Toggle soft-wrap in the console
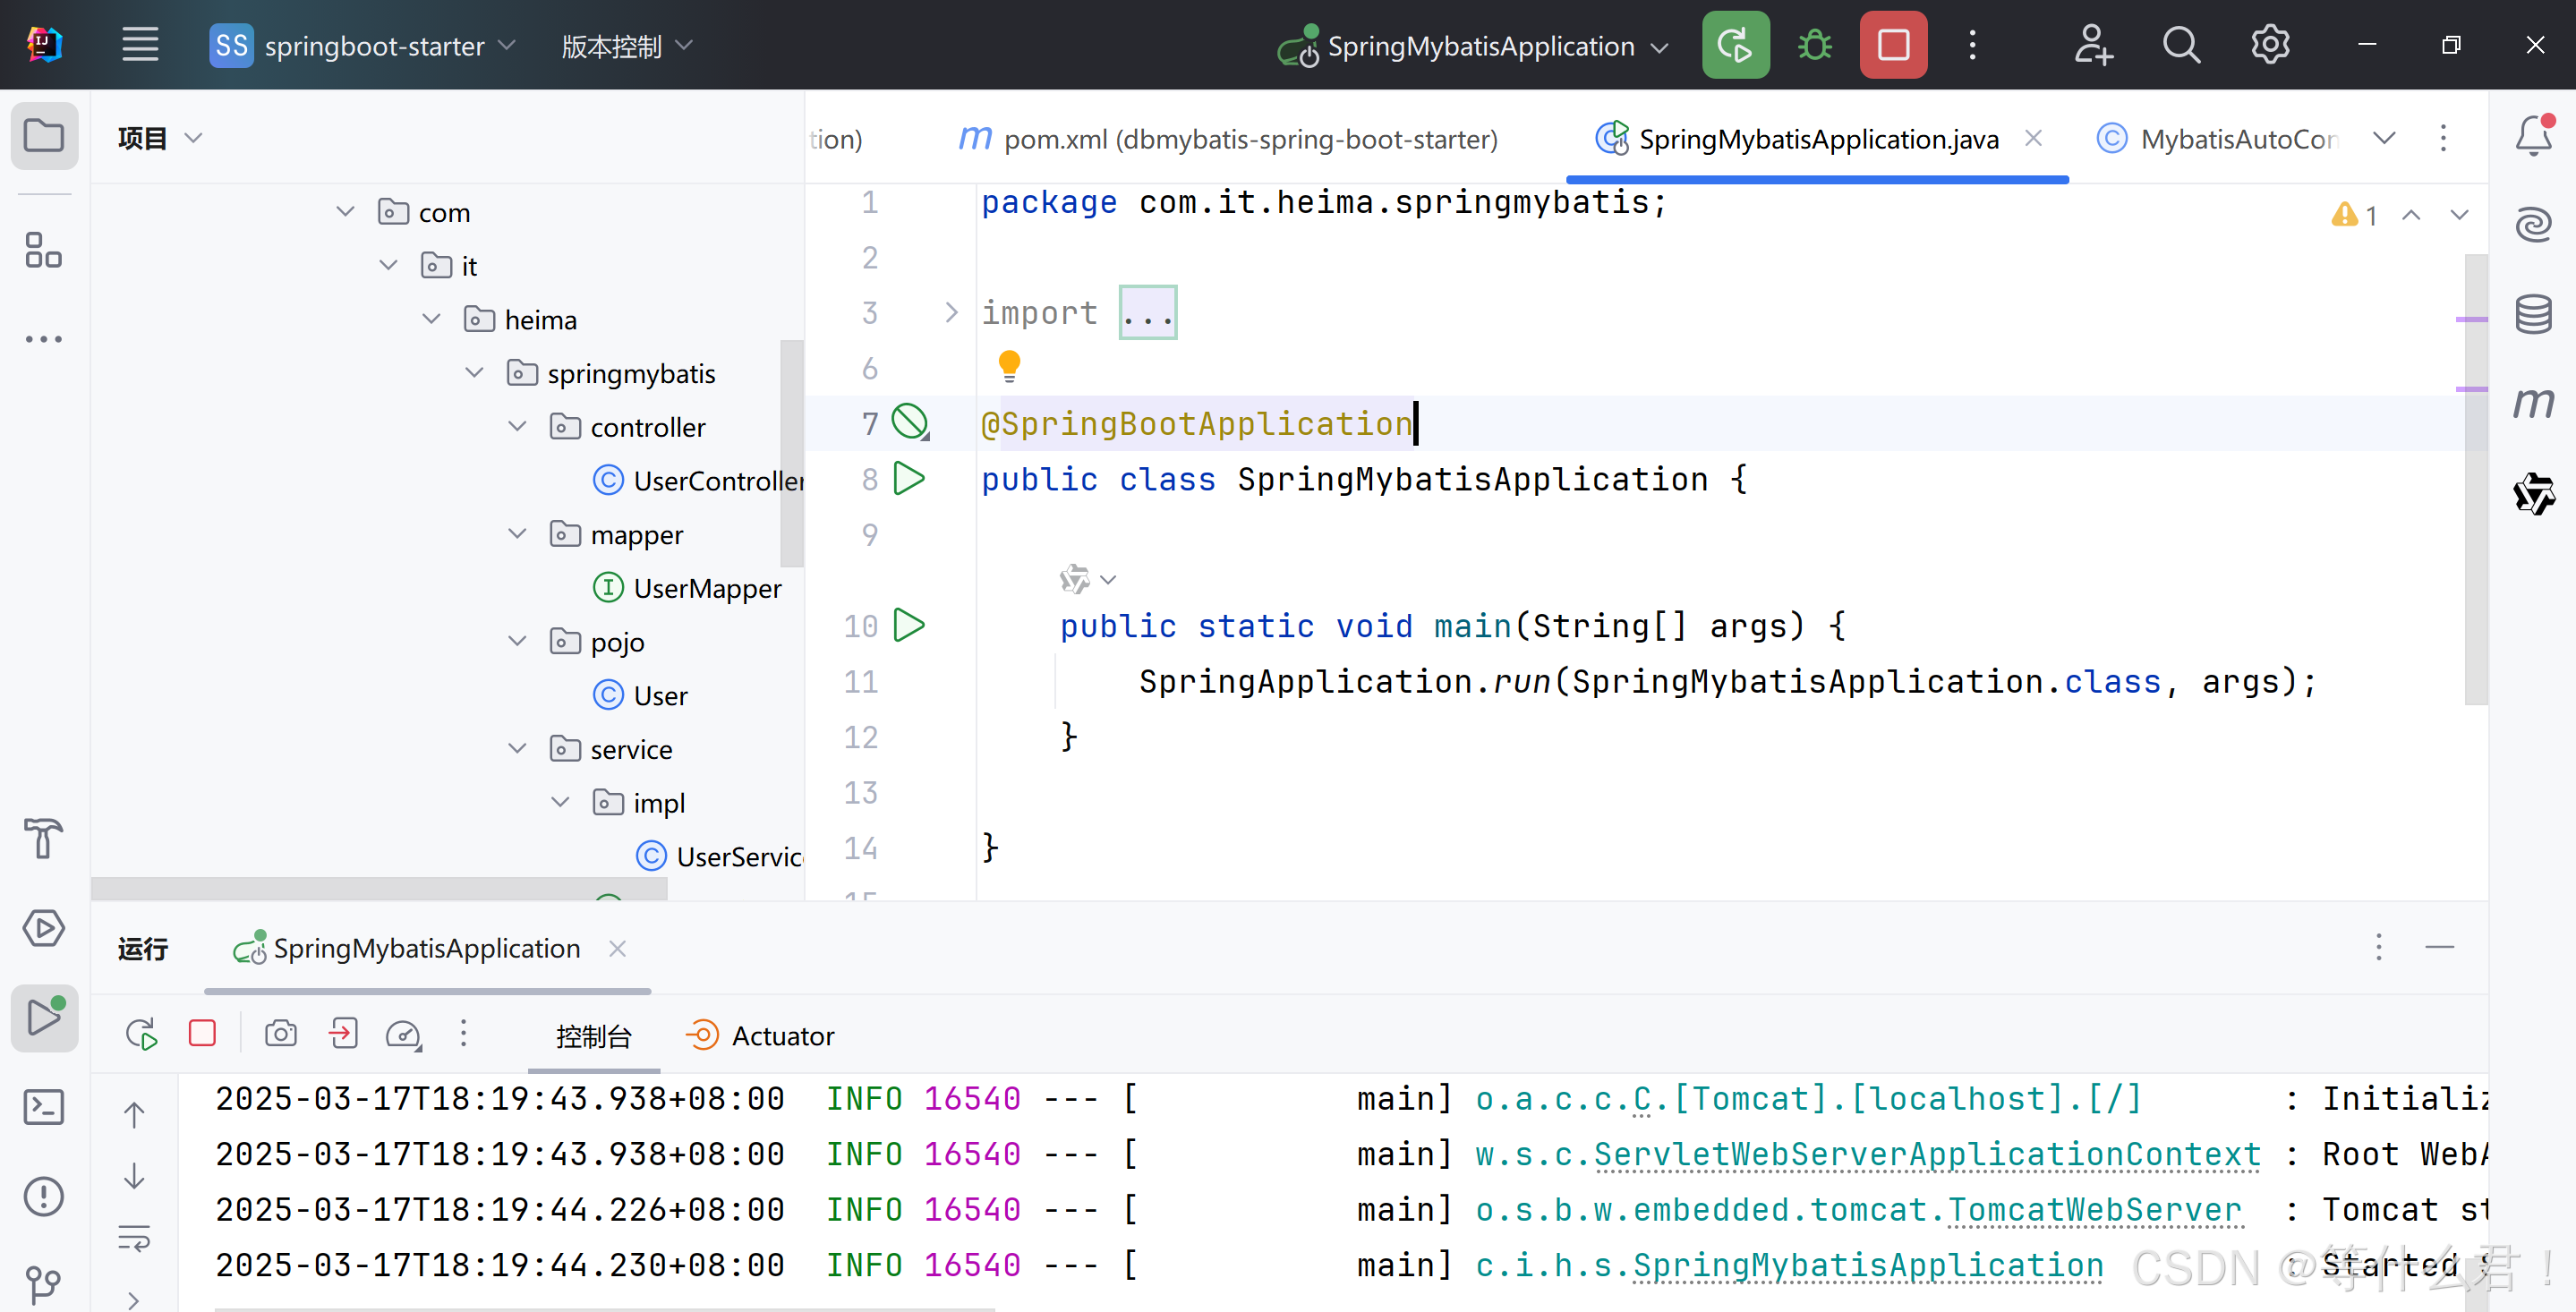Viewport: 2576px width, 1312px height. tap(134, 1238)
